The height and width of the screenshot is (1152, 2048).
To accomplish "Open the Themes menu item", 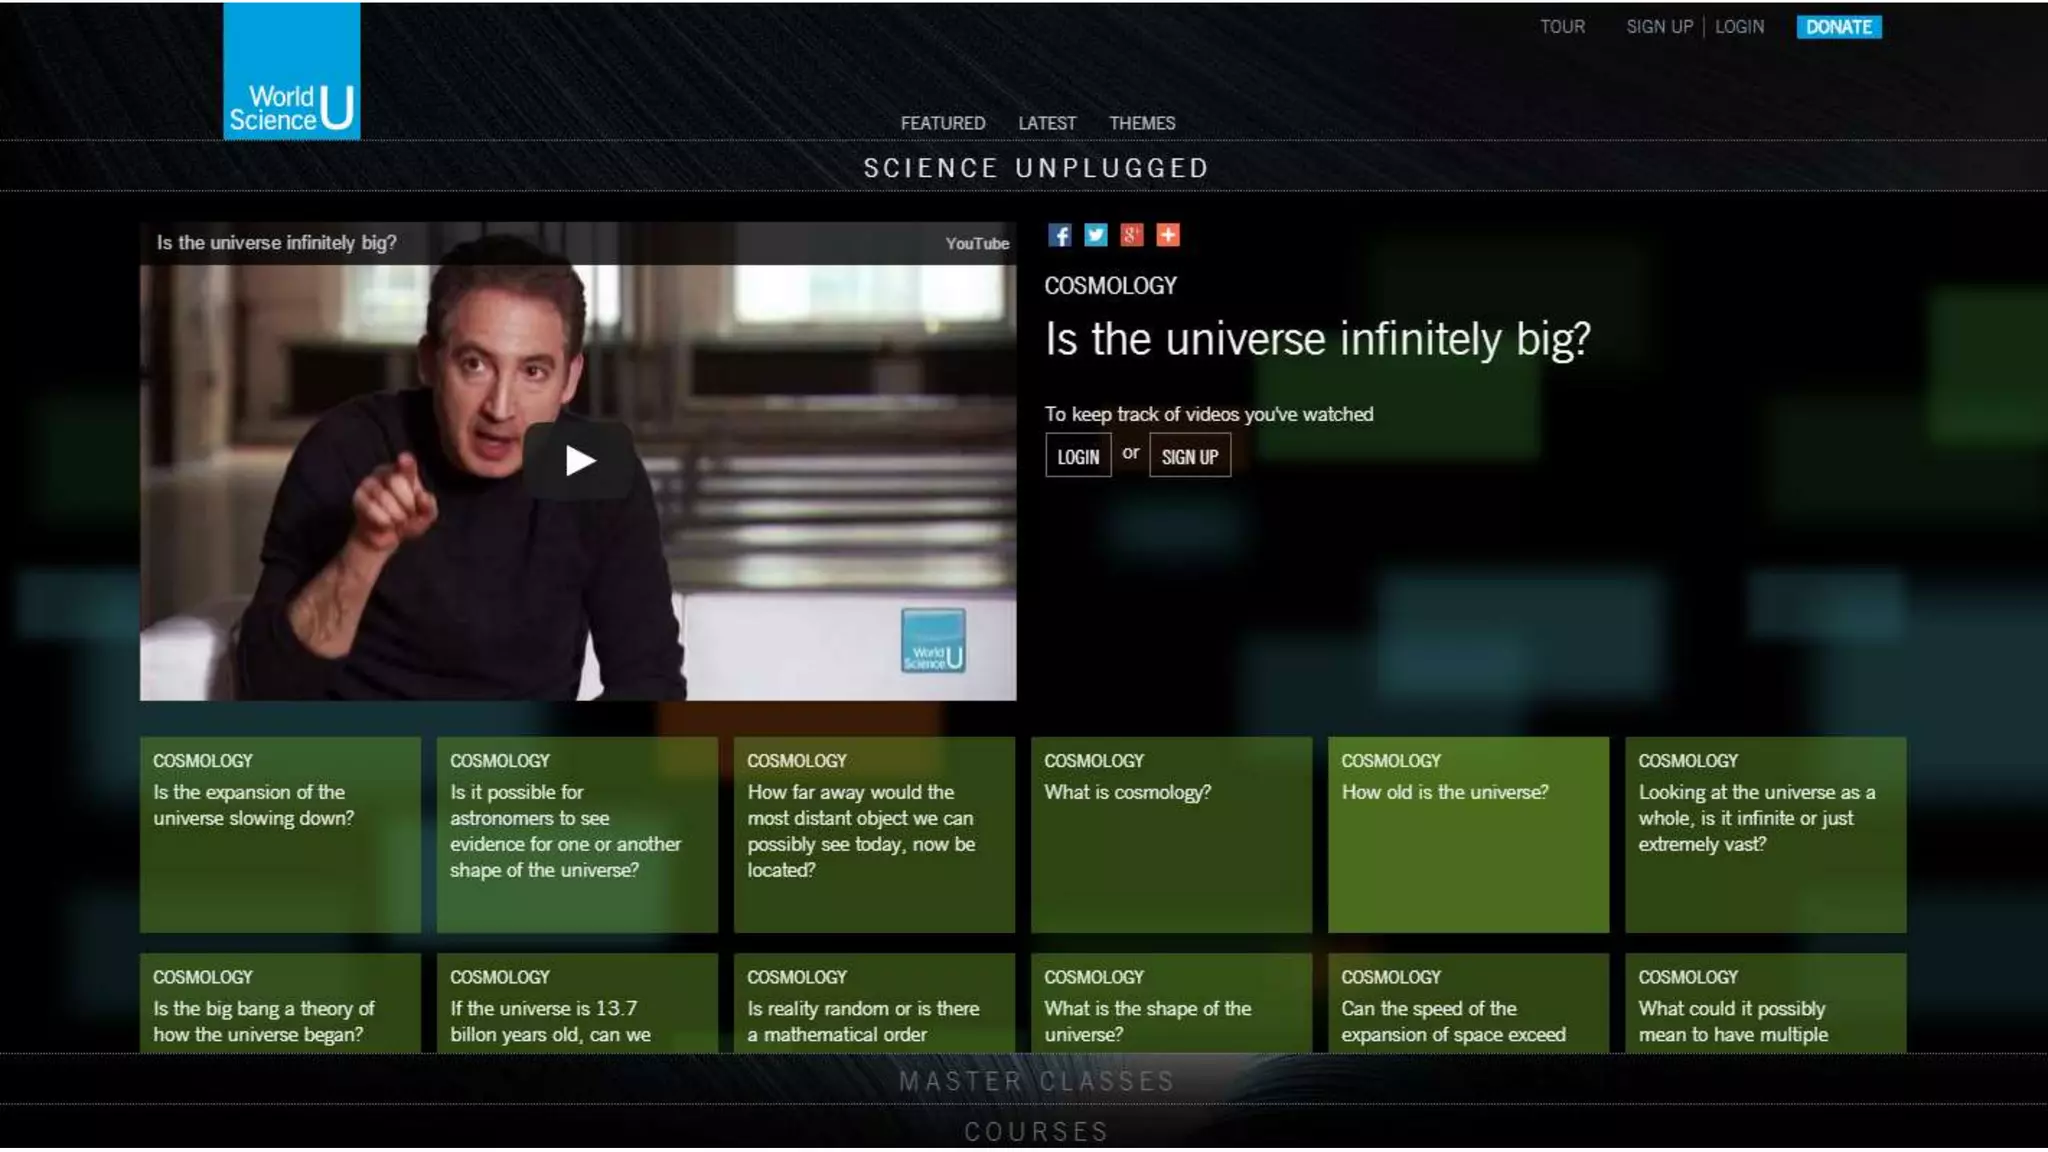I will click(1141, 123).
